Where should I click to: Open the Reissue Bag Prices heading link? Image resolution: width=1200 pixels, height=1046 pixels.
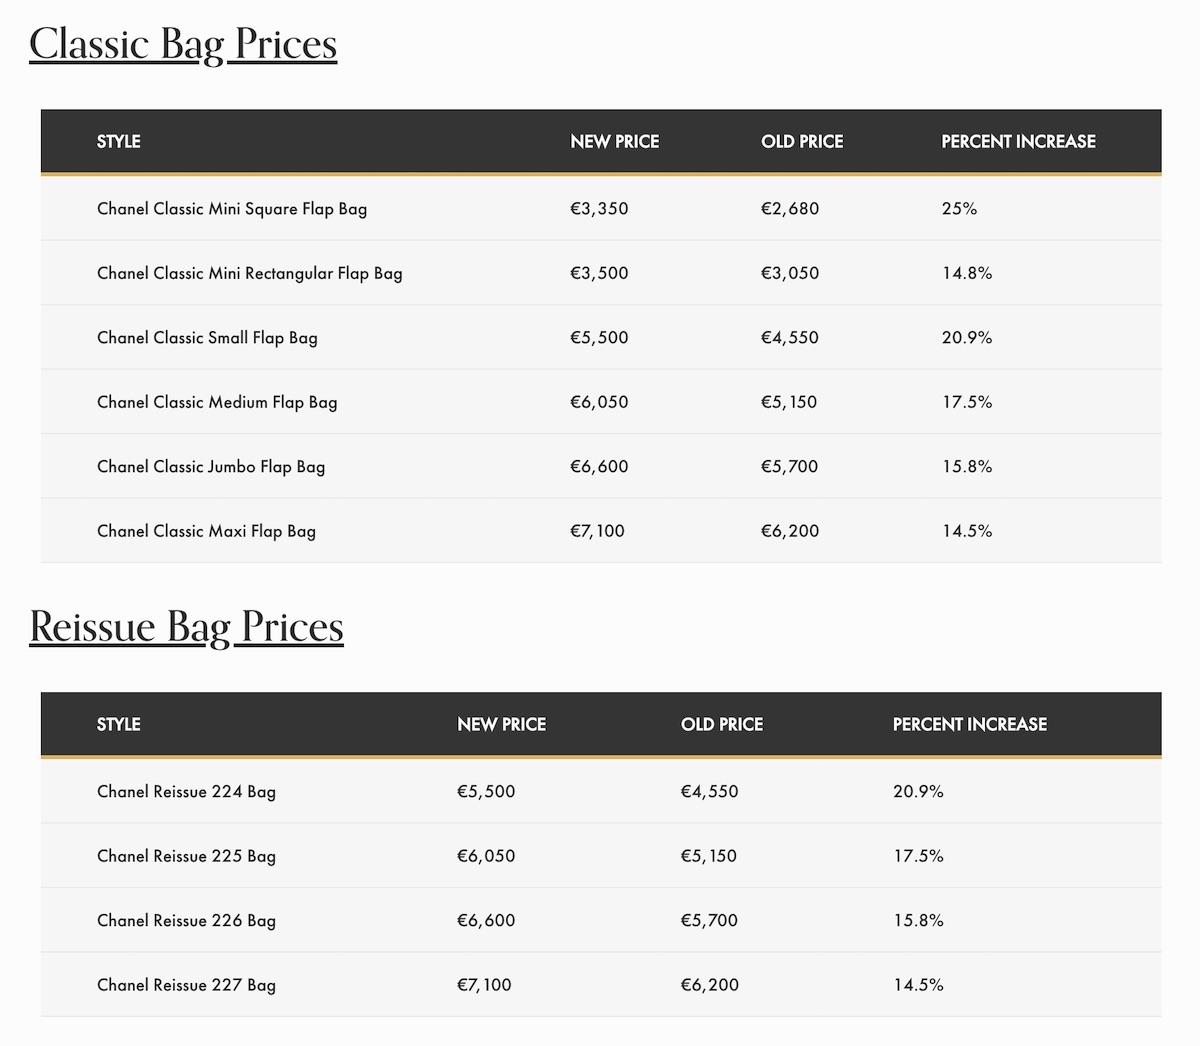(187, 627)
